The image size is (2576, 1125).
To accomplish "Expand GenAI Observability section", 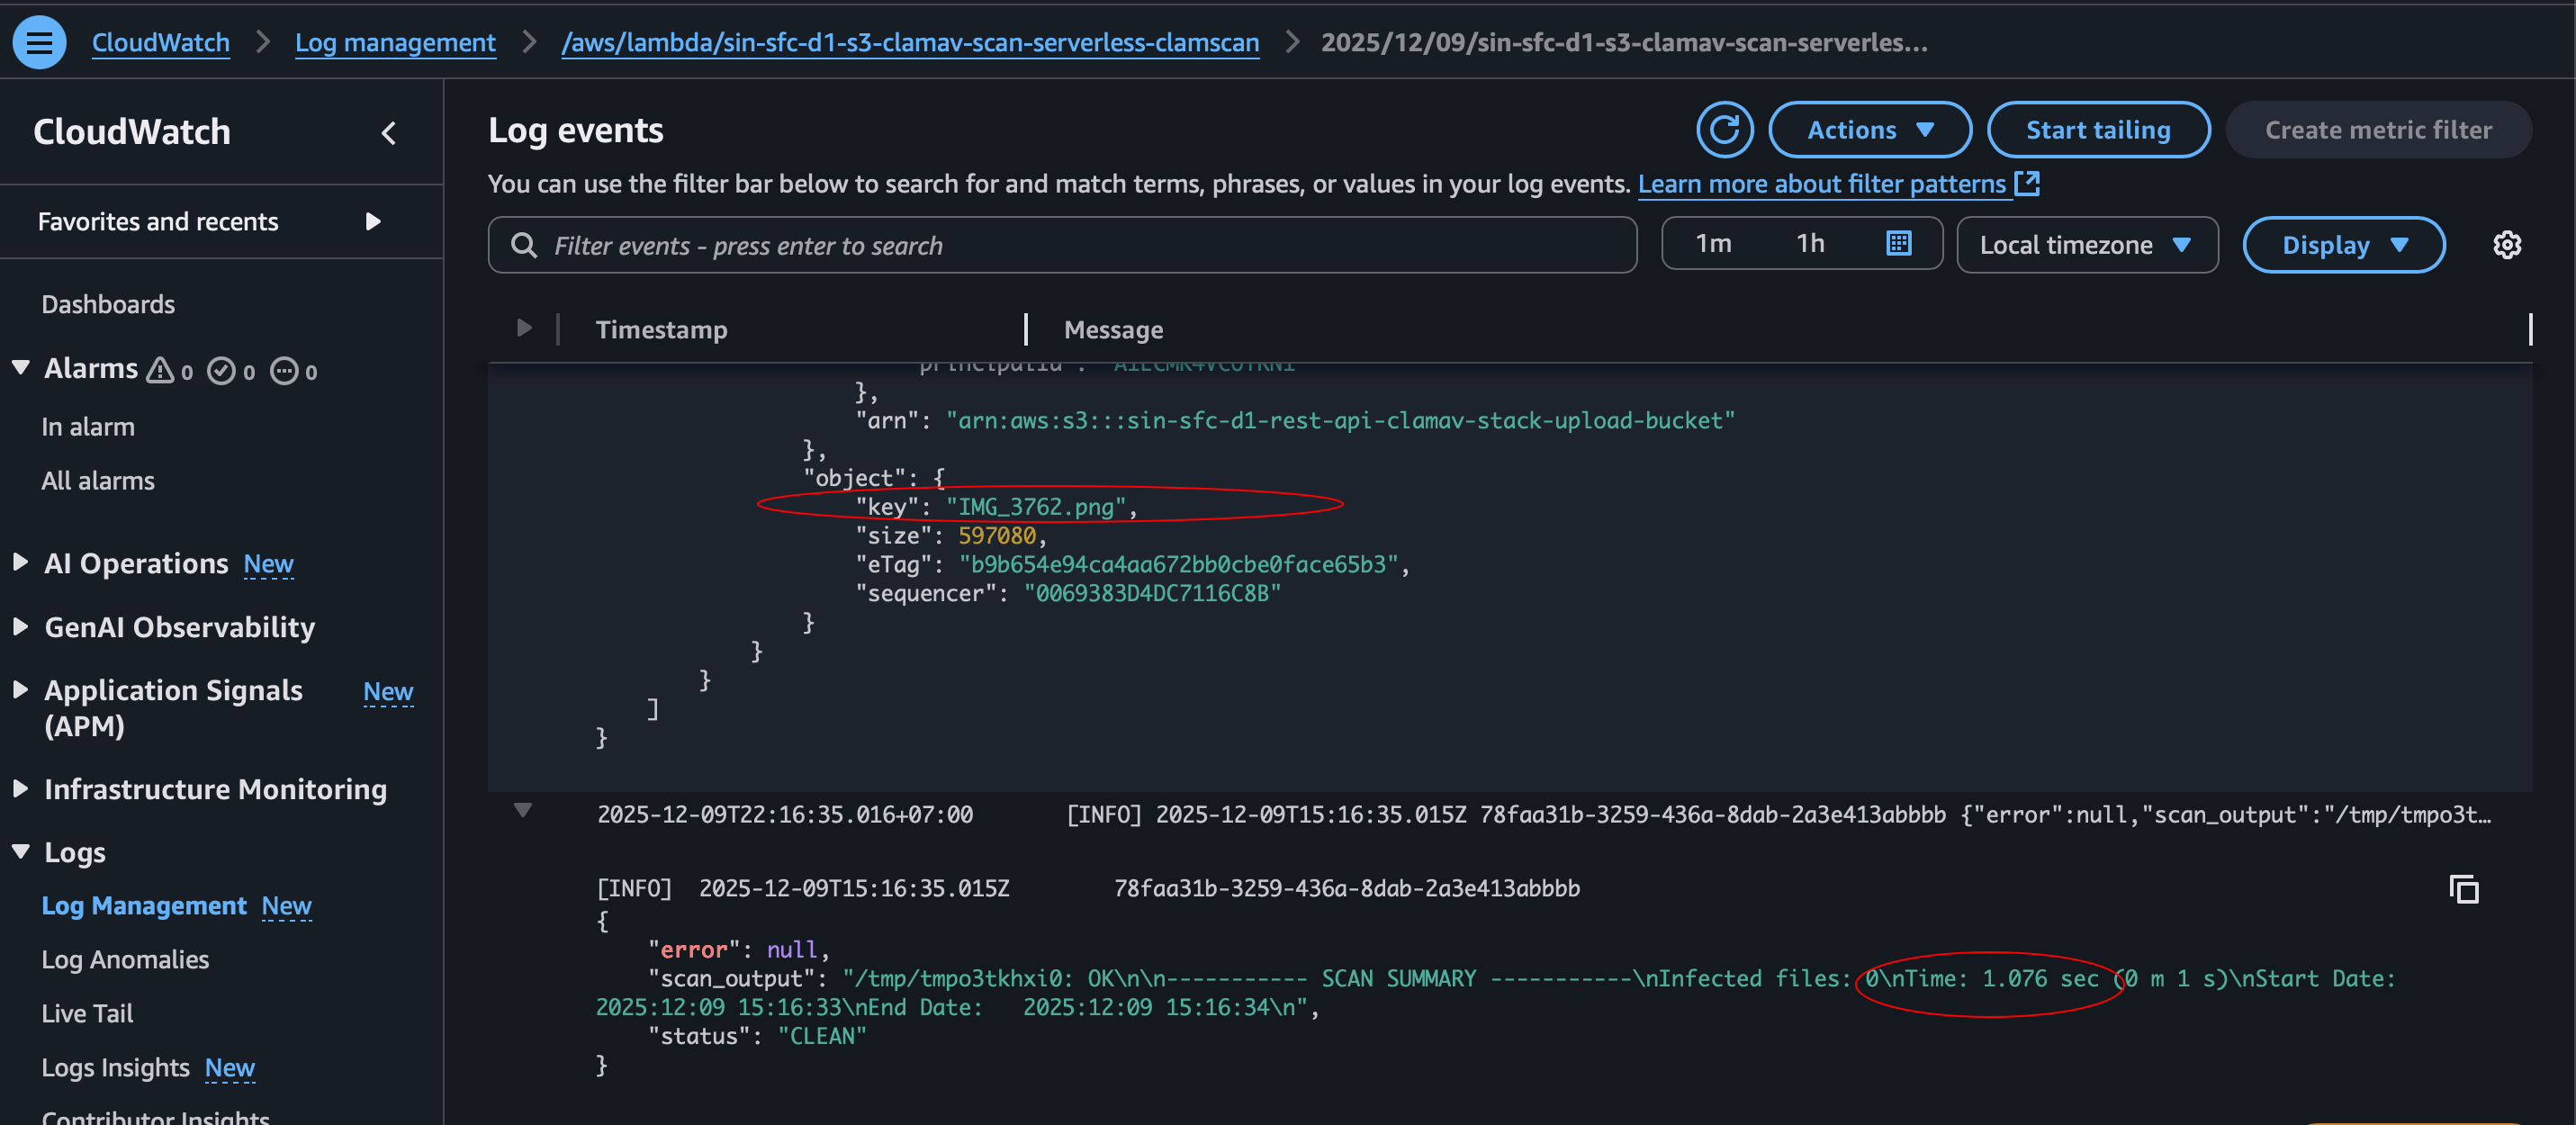I will [20, 626].
